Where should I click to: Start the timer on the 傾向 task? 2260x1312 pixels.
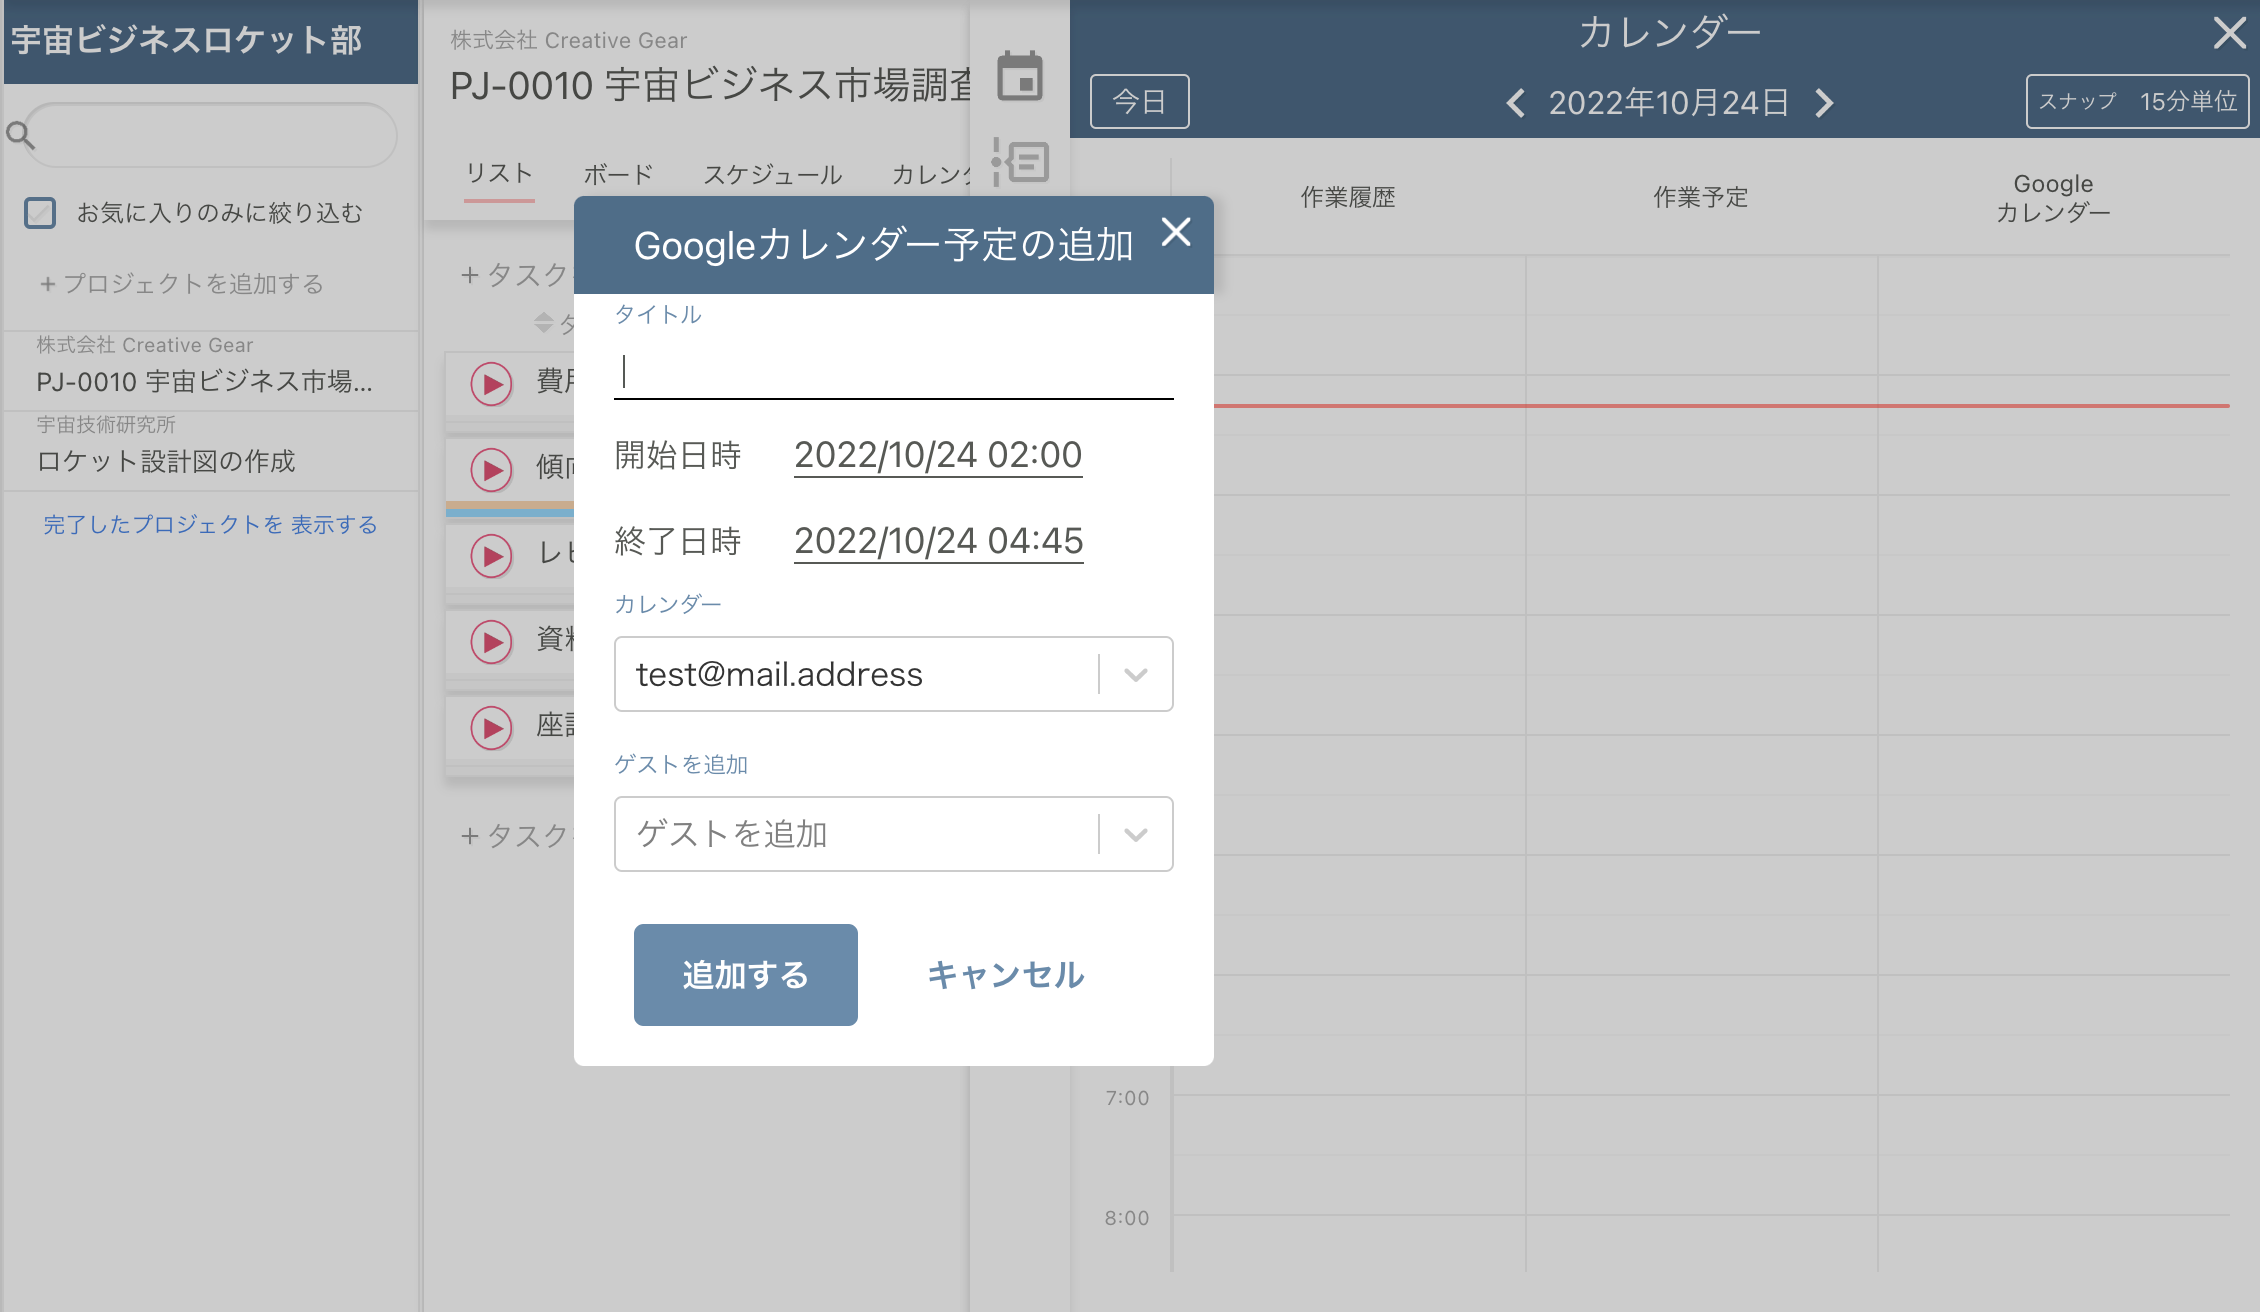tap(490, 470)
